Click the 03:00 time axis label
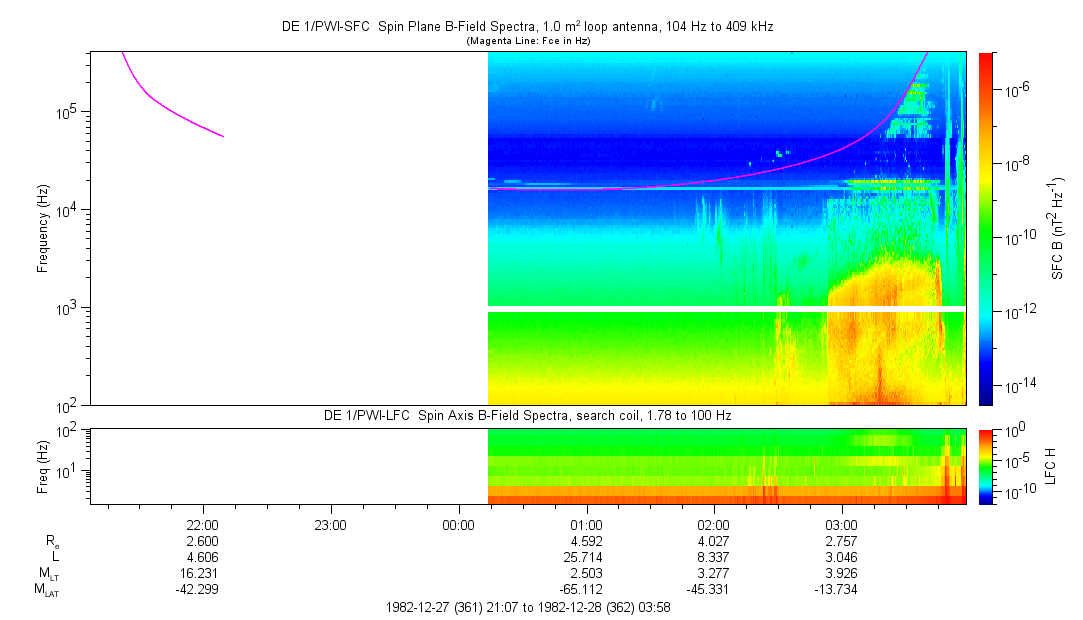Image resolution: width=1083 pixels, height=620 pixels. (x=841, y=525)
